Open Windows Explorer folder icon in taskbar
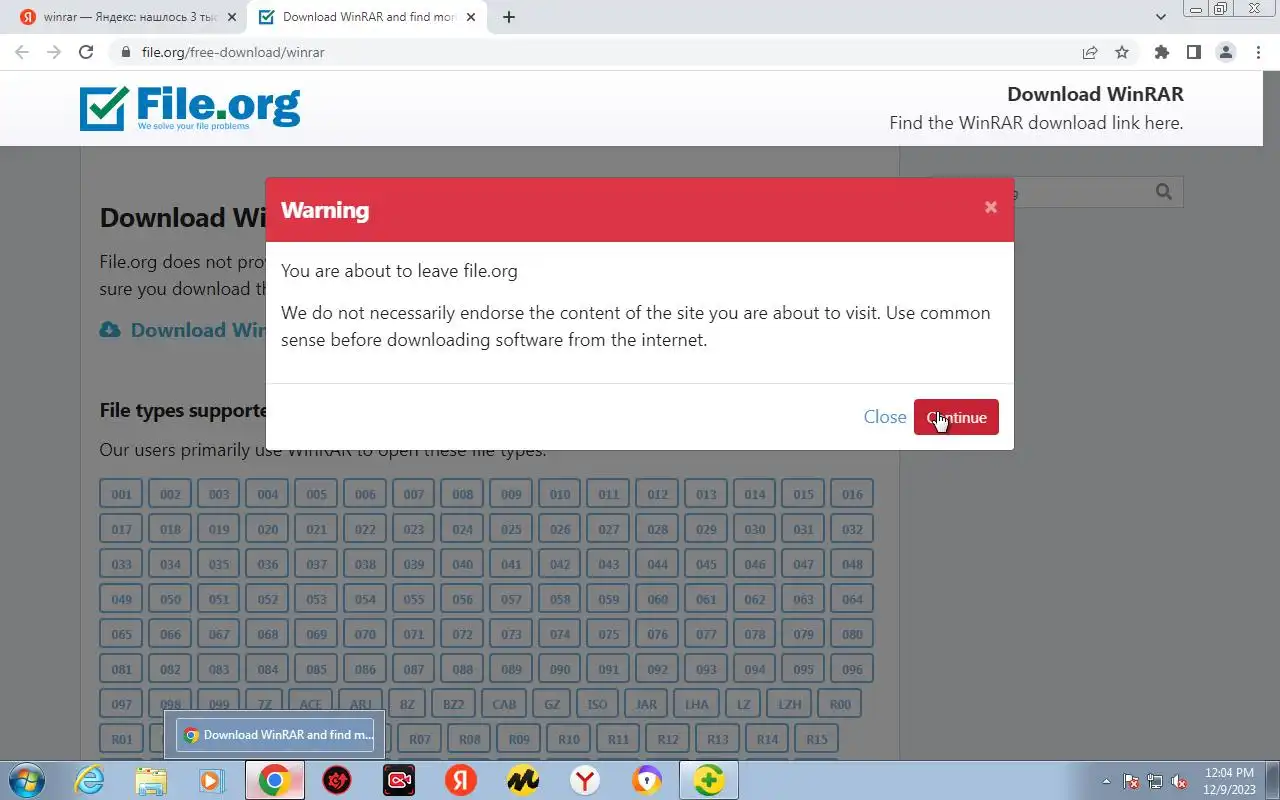1280x800 pixels. click(x=151, y=780)
